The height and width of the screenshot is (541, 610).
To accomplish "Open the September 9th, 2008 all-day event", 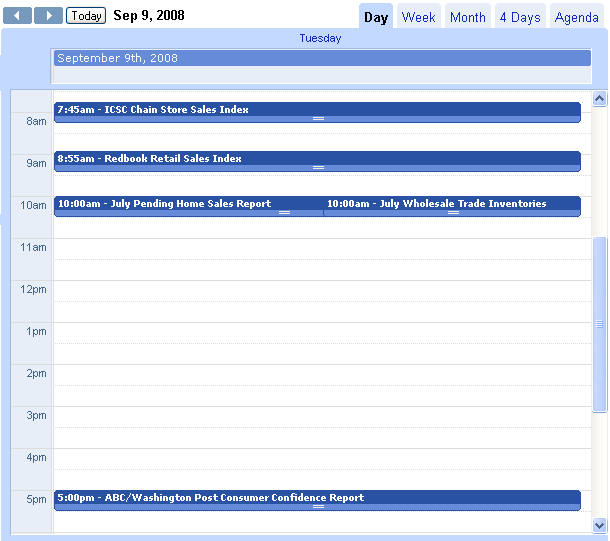I will [322, 58].
